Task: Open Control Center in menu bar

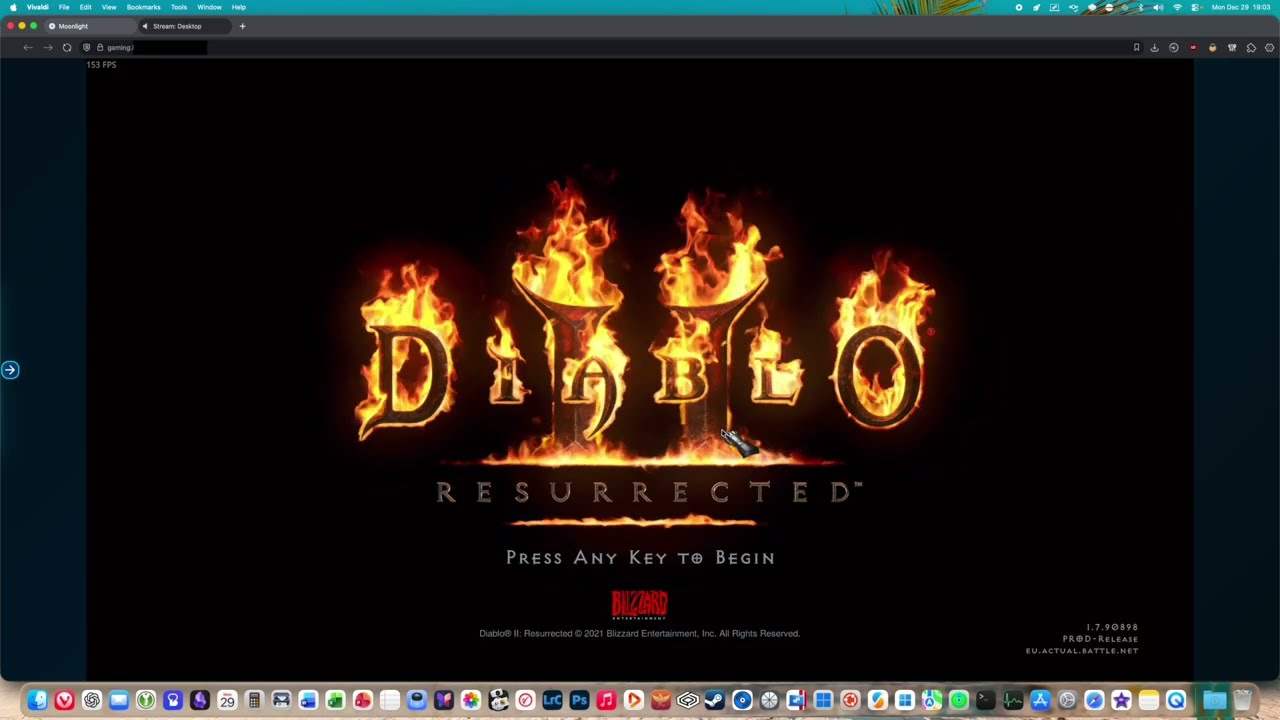Action: coord(1195,7)
